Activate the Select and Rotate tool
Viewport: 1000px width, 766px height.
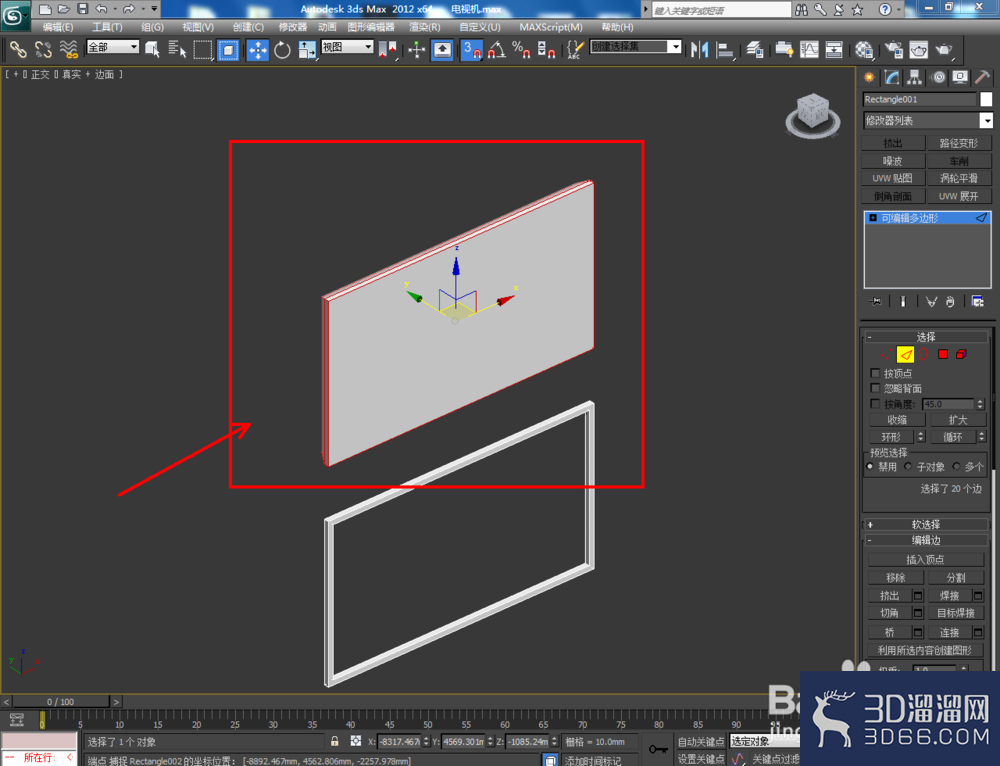point(282,49)
